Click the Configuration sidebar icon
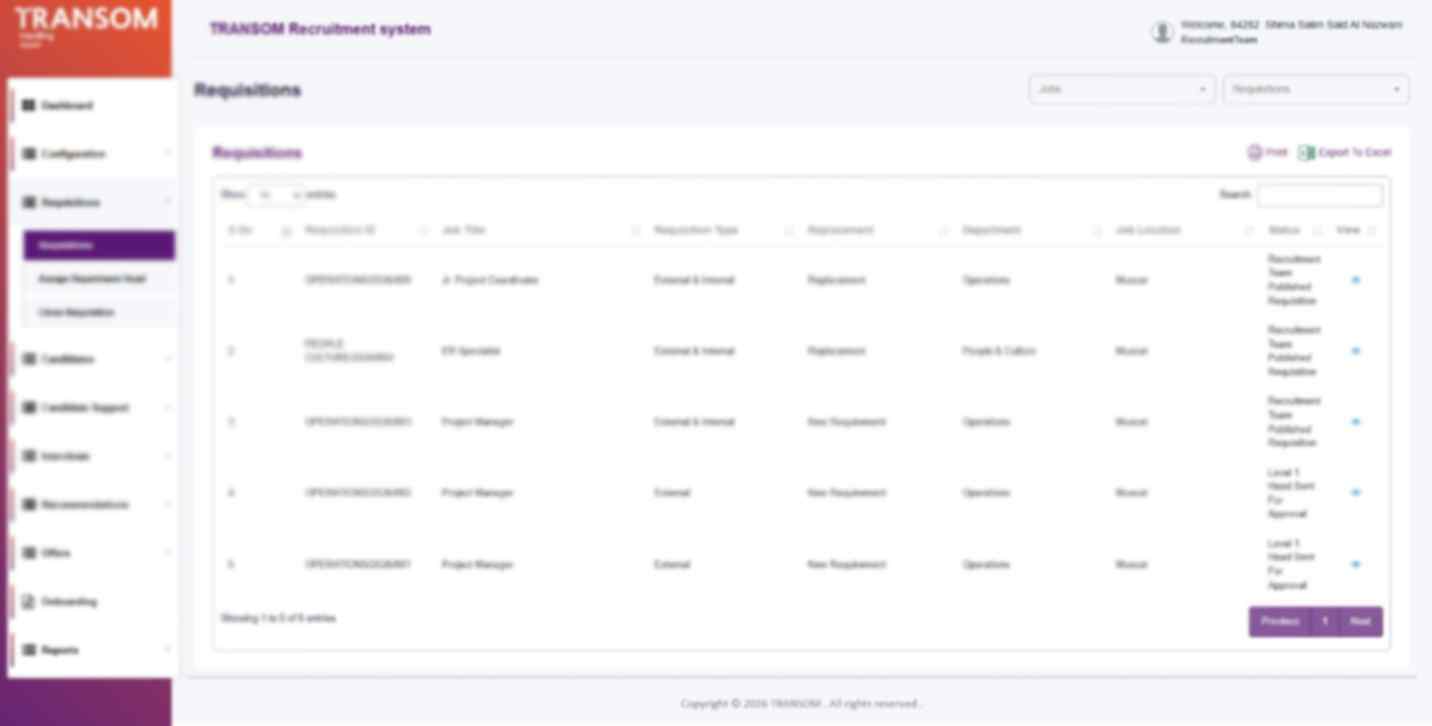 [29, 154]
